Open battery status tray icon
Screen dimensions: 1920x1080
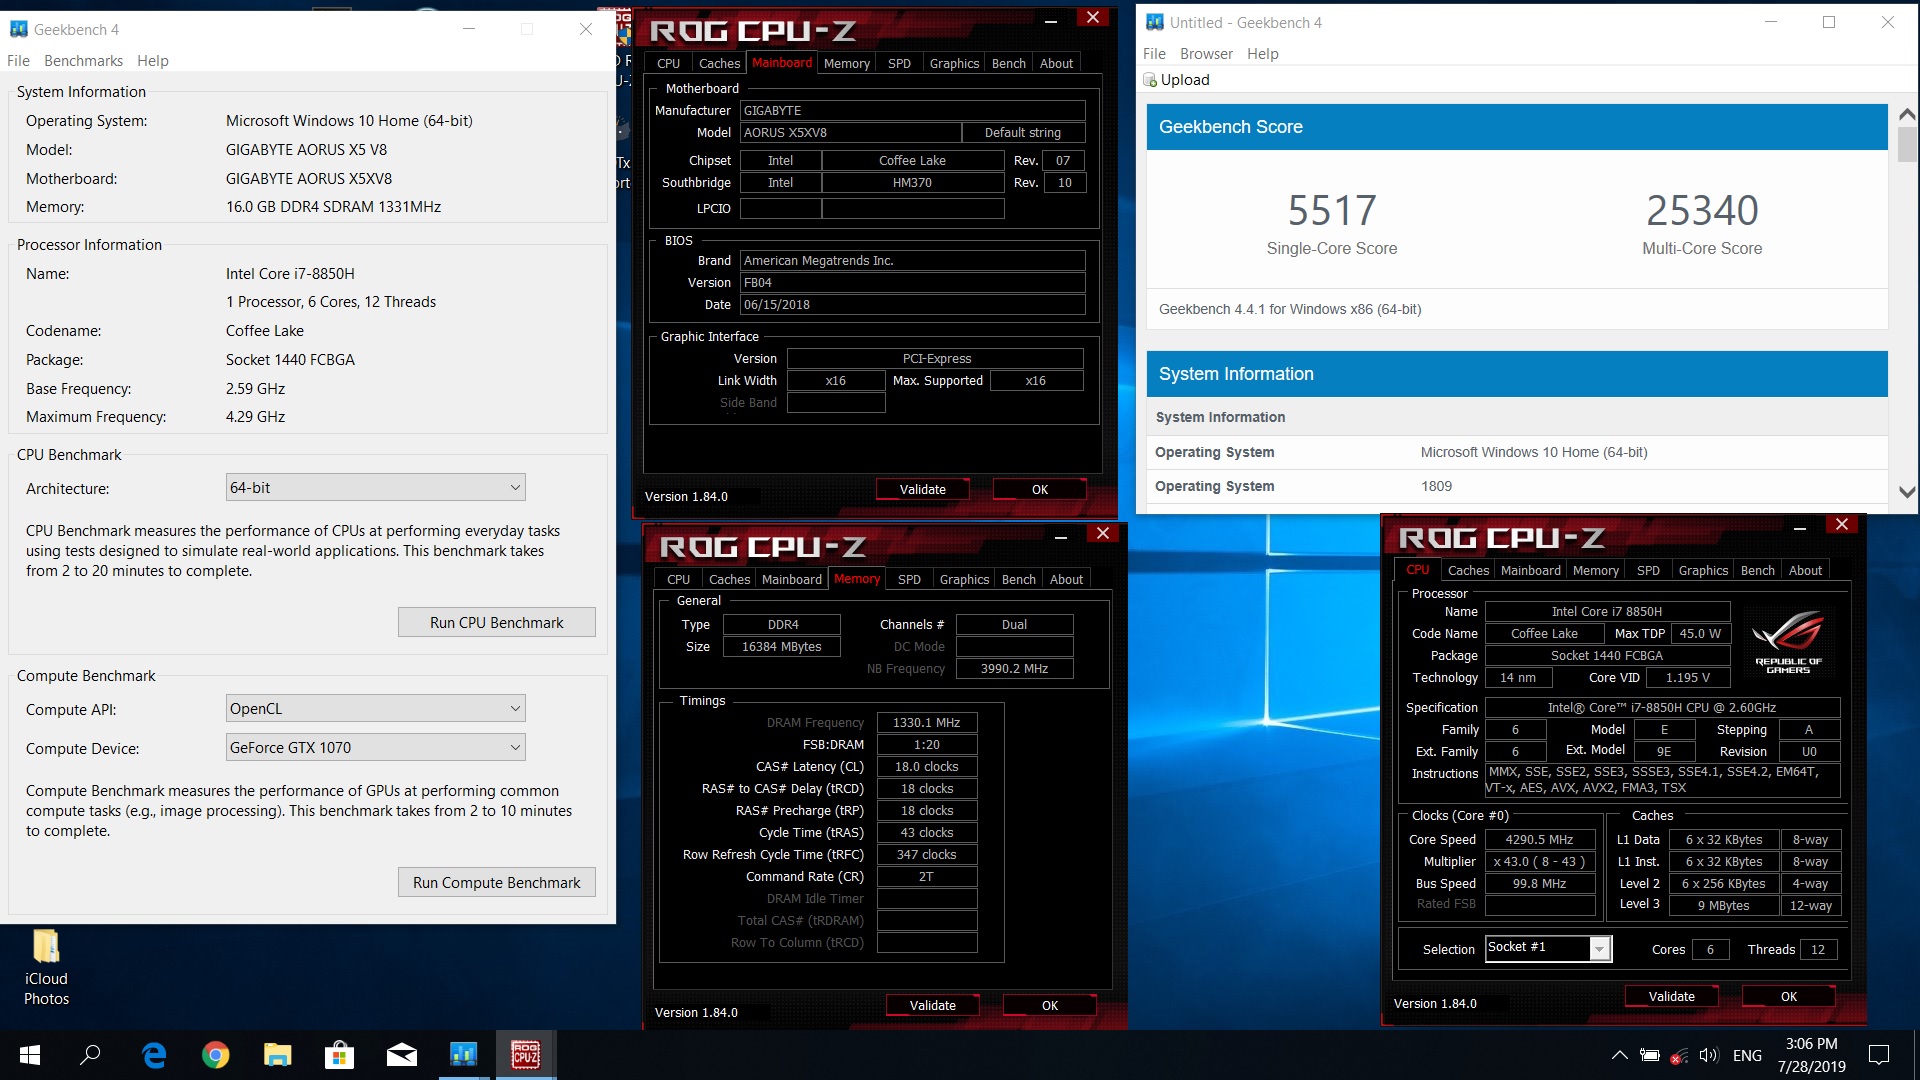click(1650, 1055)
